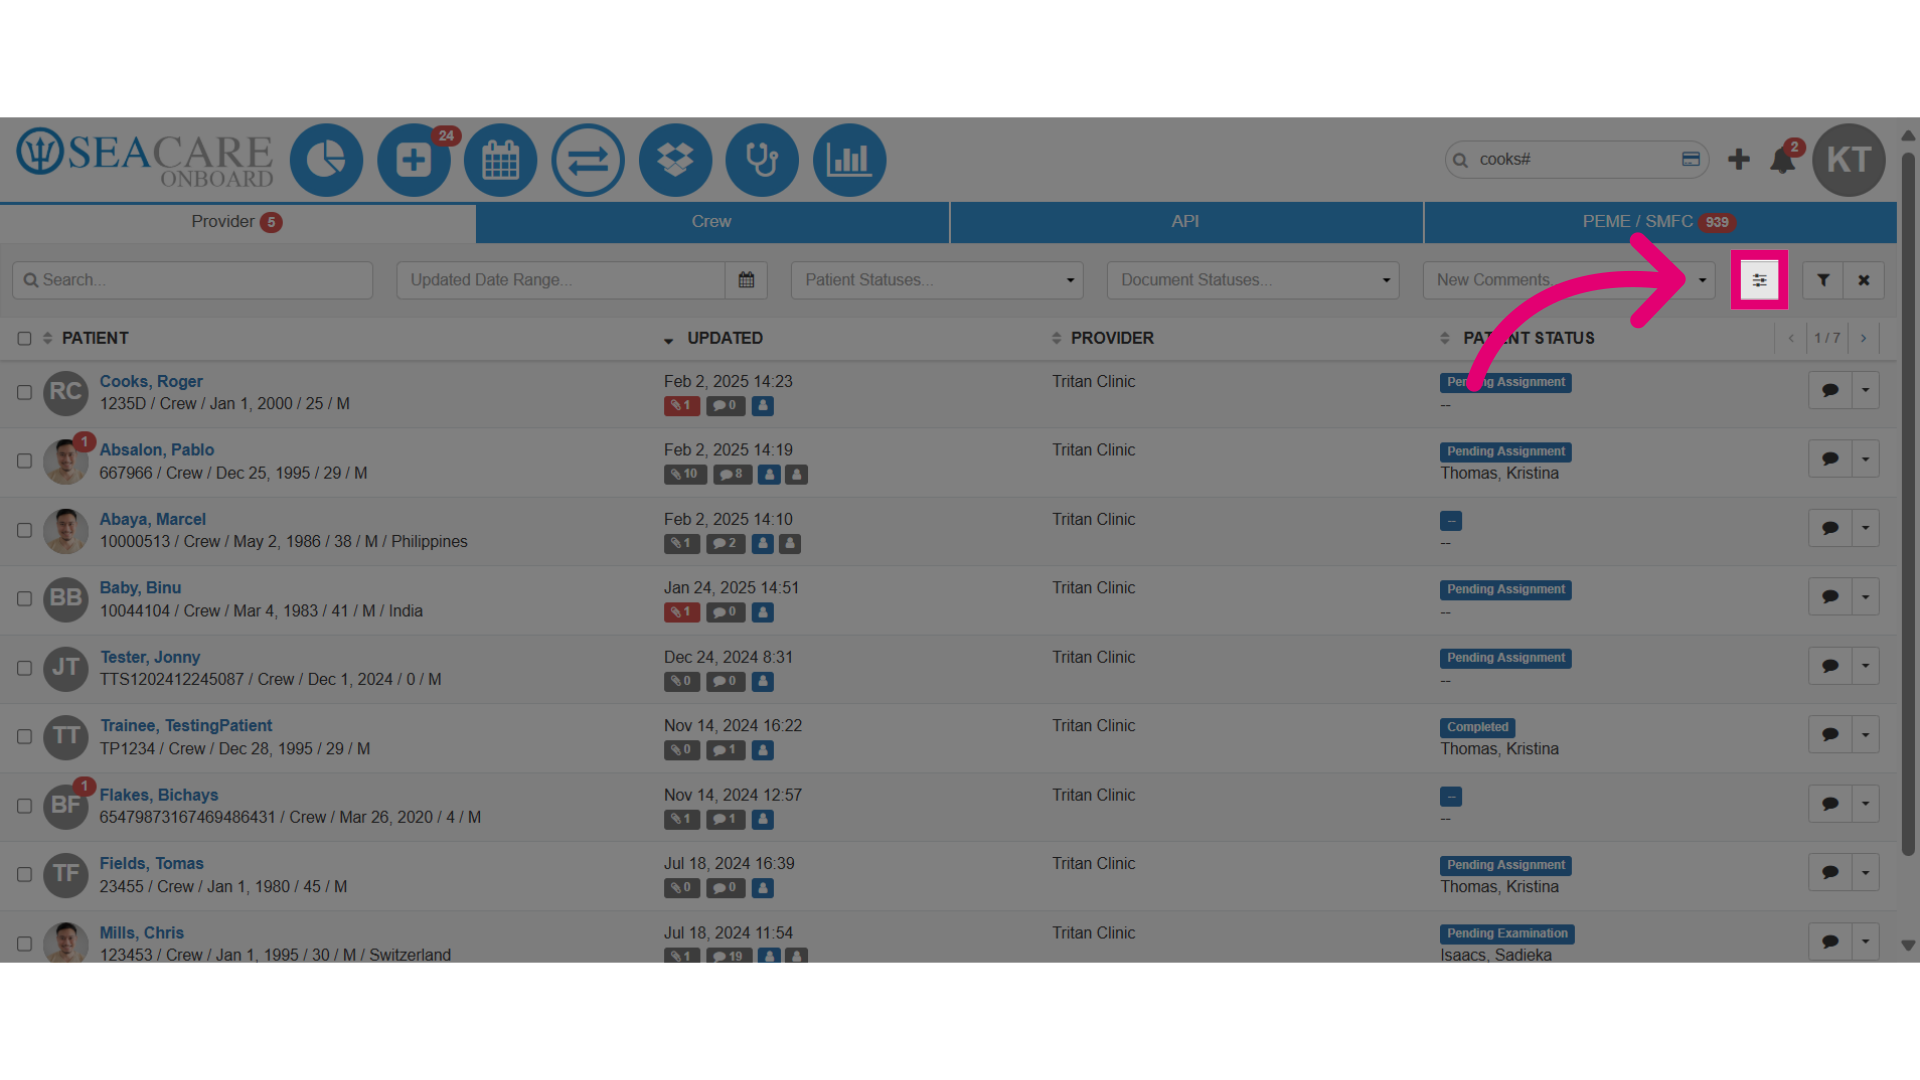Open comments for Flakes, Bichays
The width and height of the screenshot is (1920, 1080).
(1830, 804)
